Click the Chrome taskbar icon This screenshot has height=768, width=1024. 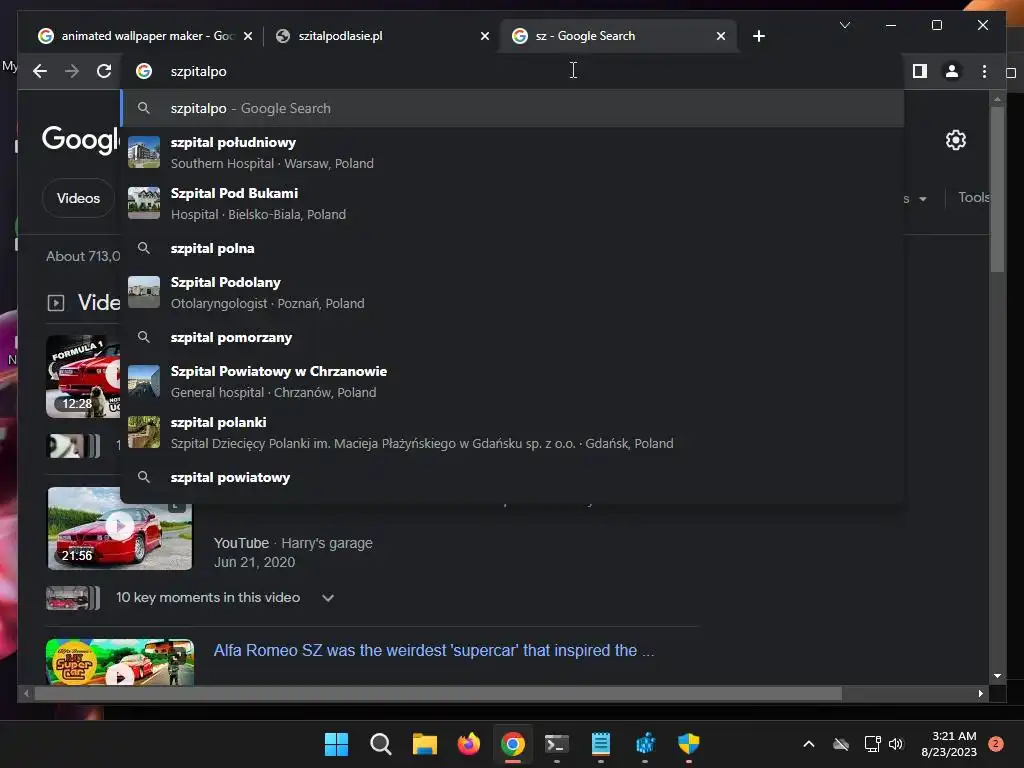coord(513,744)
